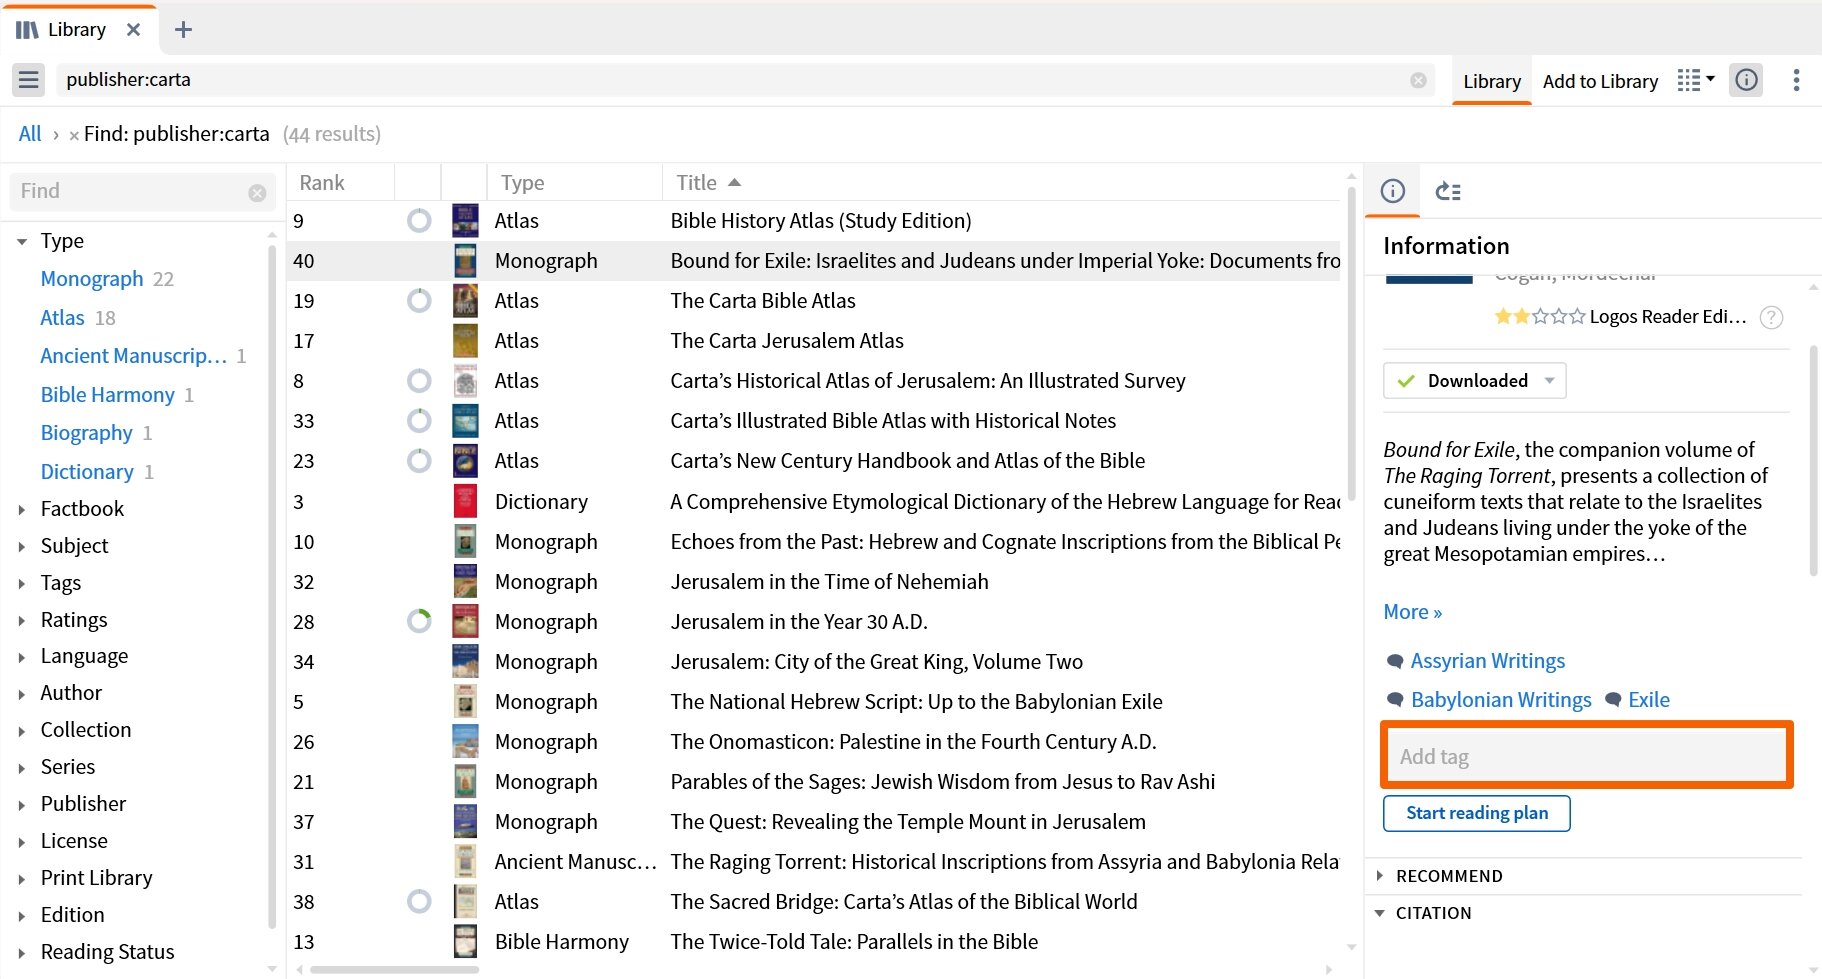Screen dimensions: 1822x979
Task: Open the hamburger panel menu icon
Action: tap(28, 80)
